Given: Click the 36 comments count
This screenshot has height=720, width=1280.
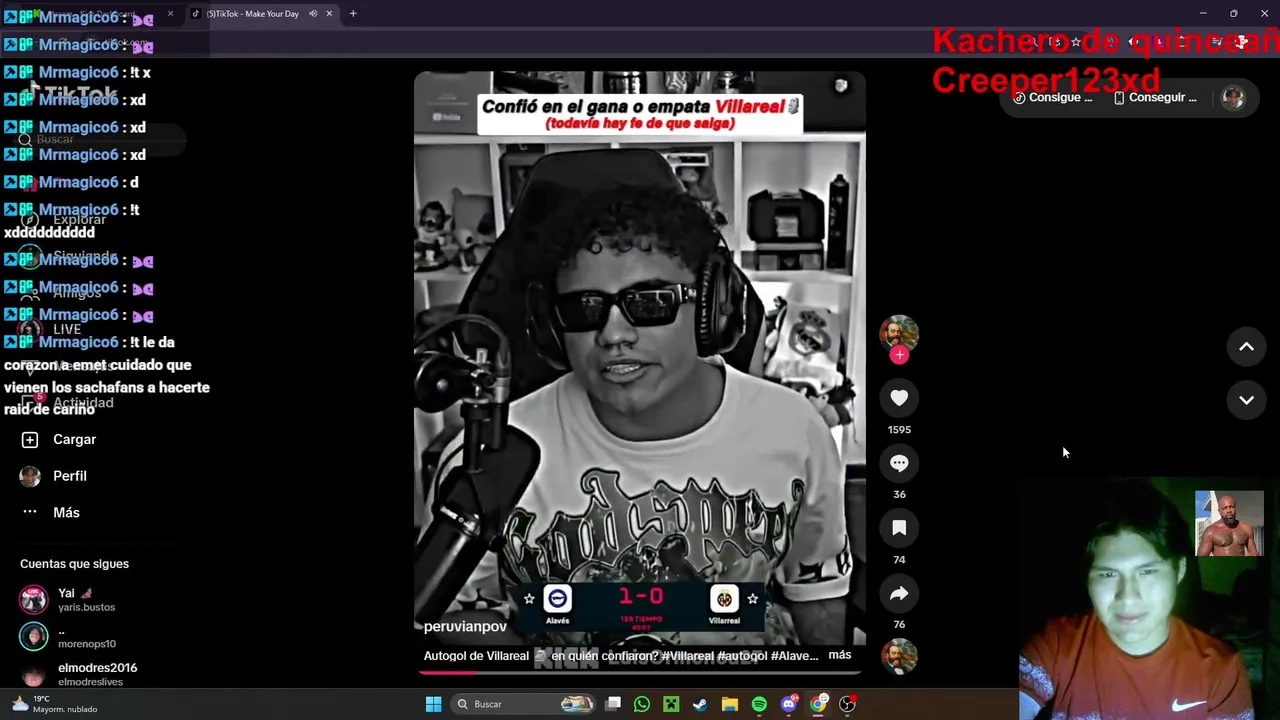Looking at the screenshot, I should [899, 494].
